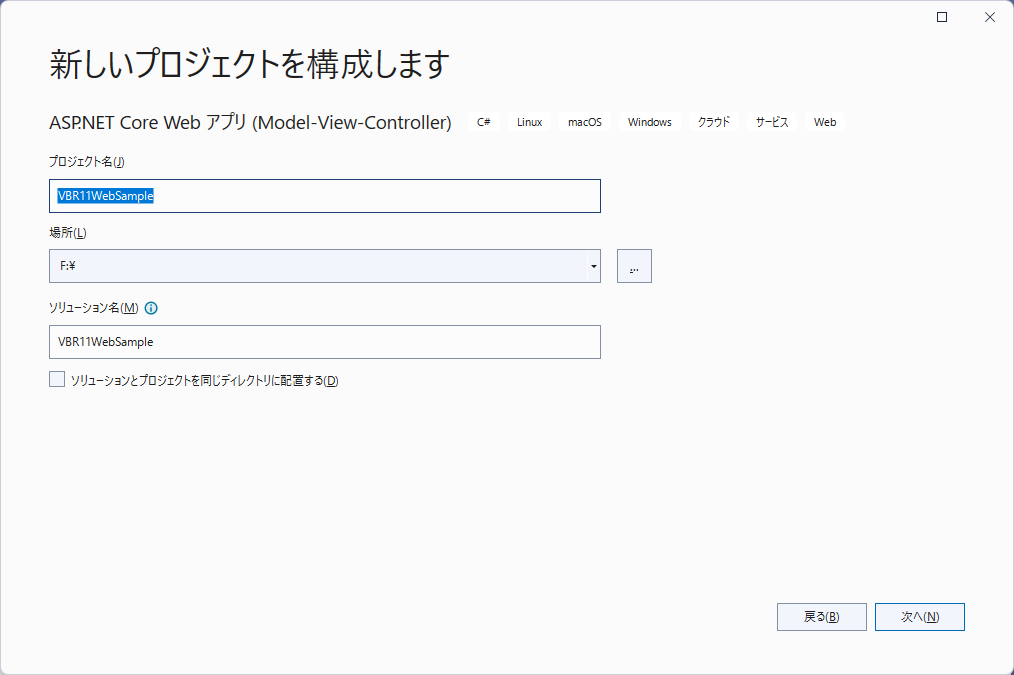Click the Web tag
Image resolution: width=1014 pixels, height=675 pixels.
coord(825,122)
